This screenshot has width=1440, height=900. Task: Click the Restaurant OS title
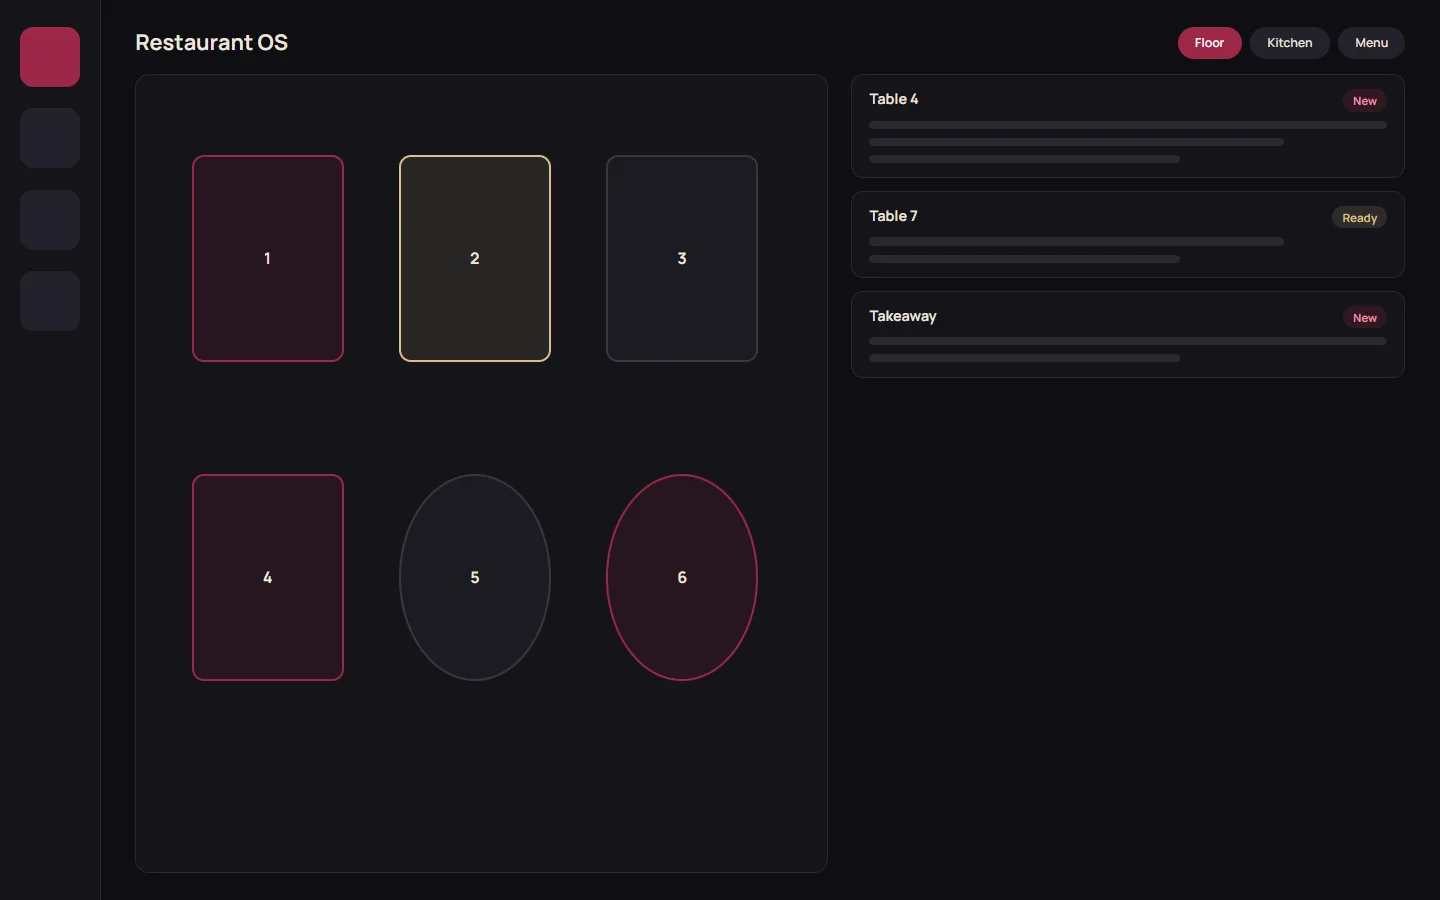click(211, 42)
